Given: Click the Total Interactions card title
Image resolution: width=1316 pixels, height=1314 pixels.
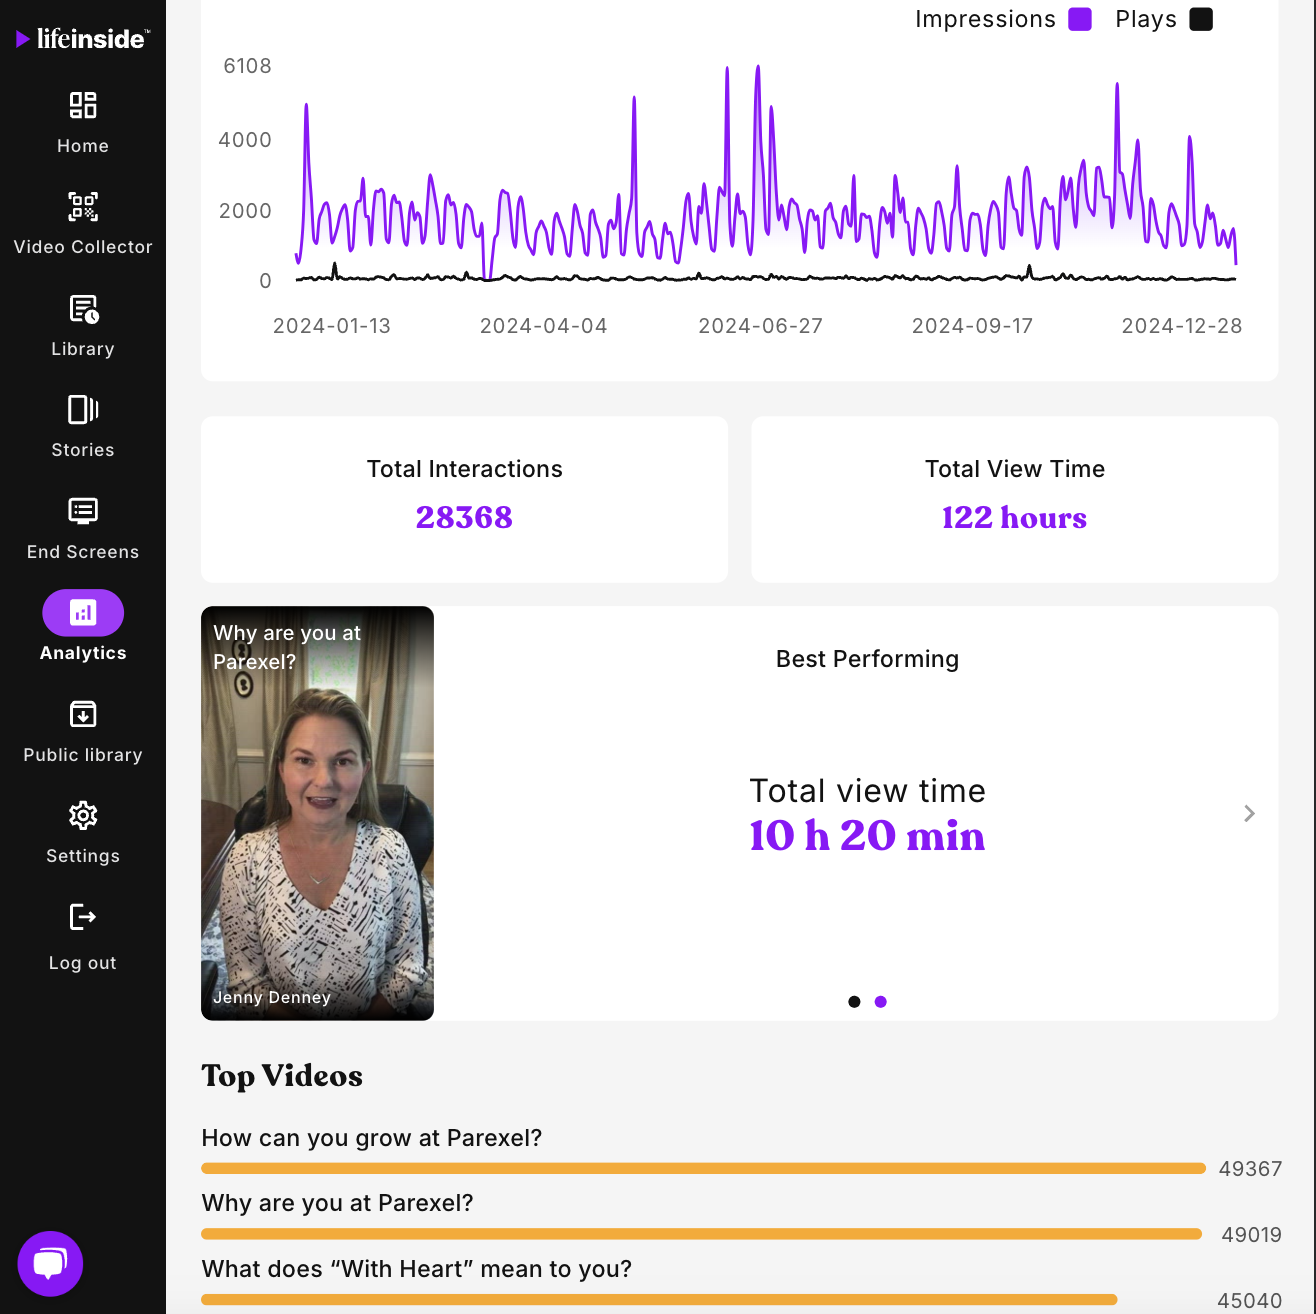Looking at the screenshot, I should [x=464, y=469].
